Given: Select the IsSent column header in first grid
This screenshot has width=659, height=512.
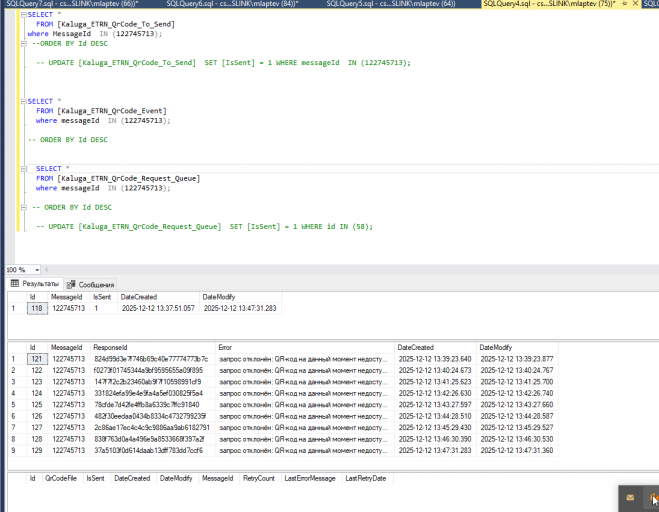Looking at the screenshot, I should click(102, 297).
